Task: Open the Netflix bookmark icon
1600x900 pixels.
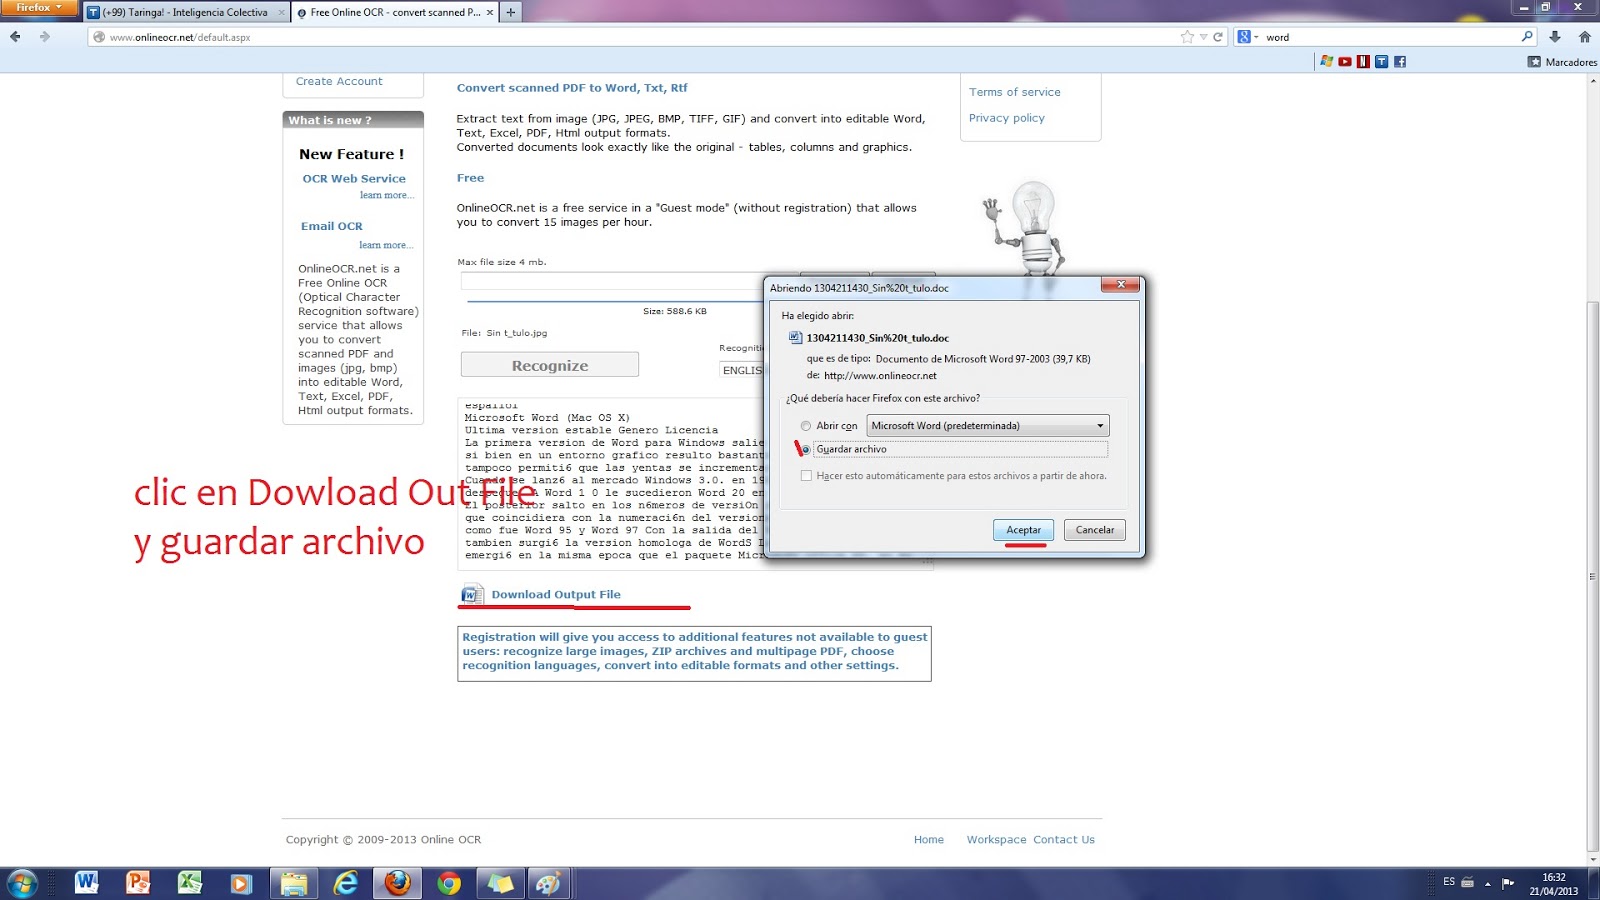Action: pos(1363,62)
